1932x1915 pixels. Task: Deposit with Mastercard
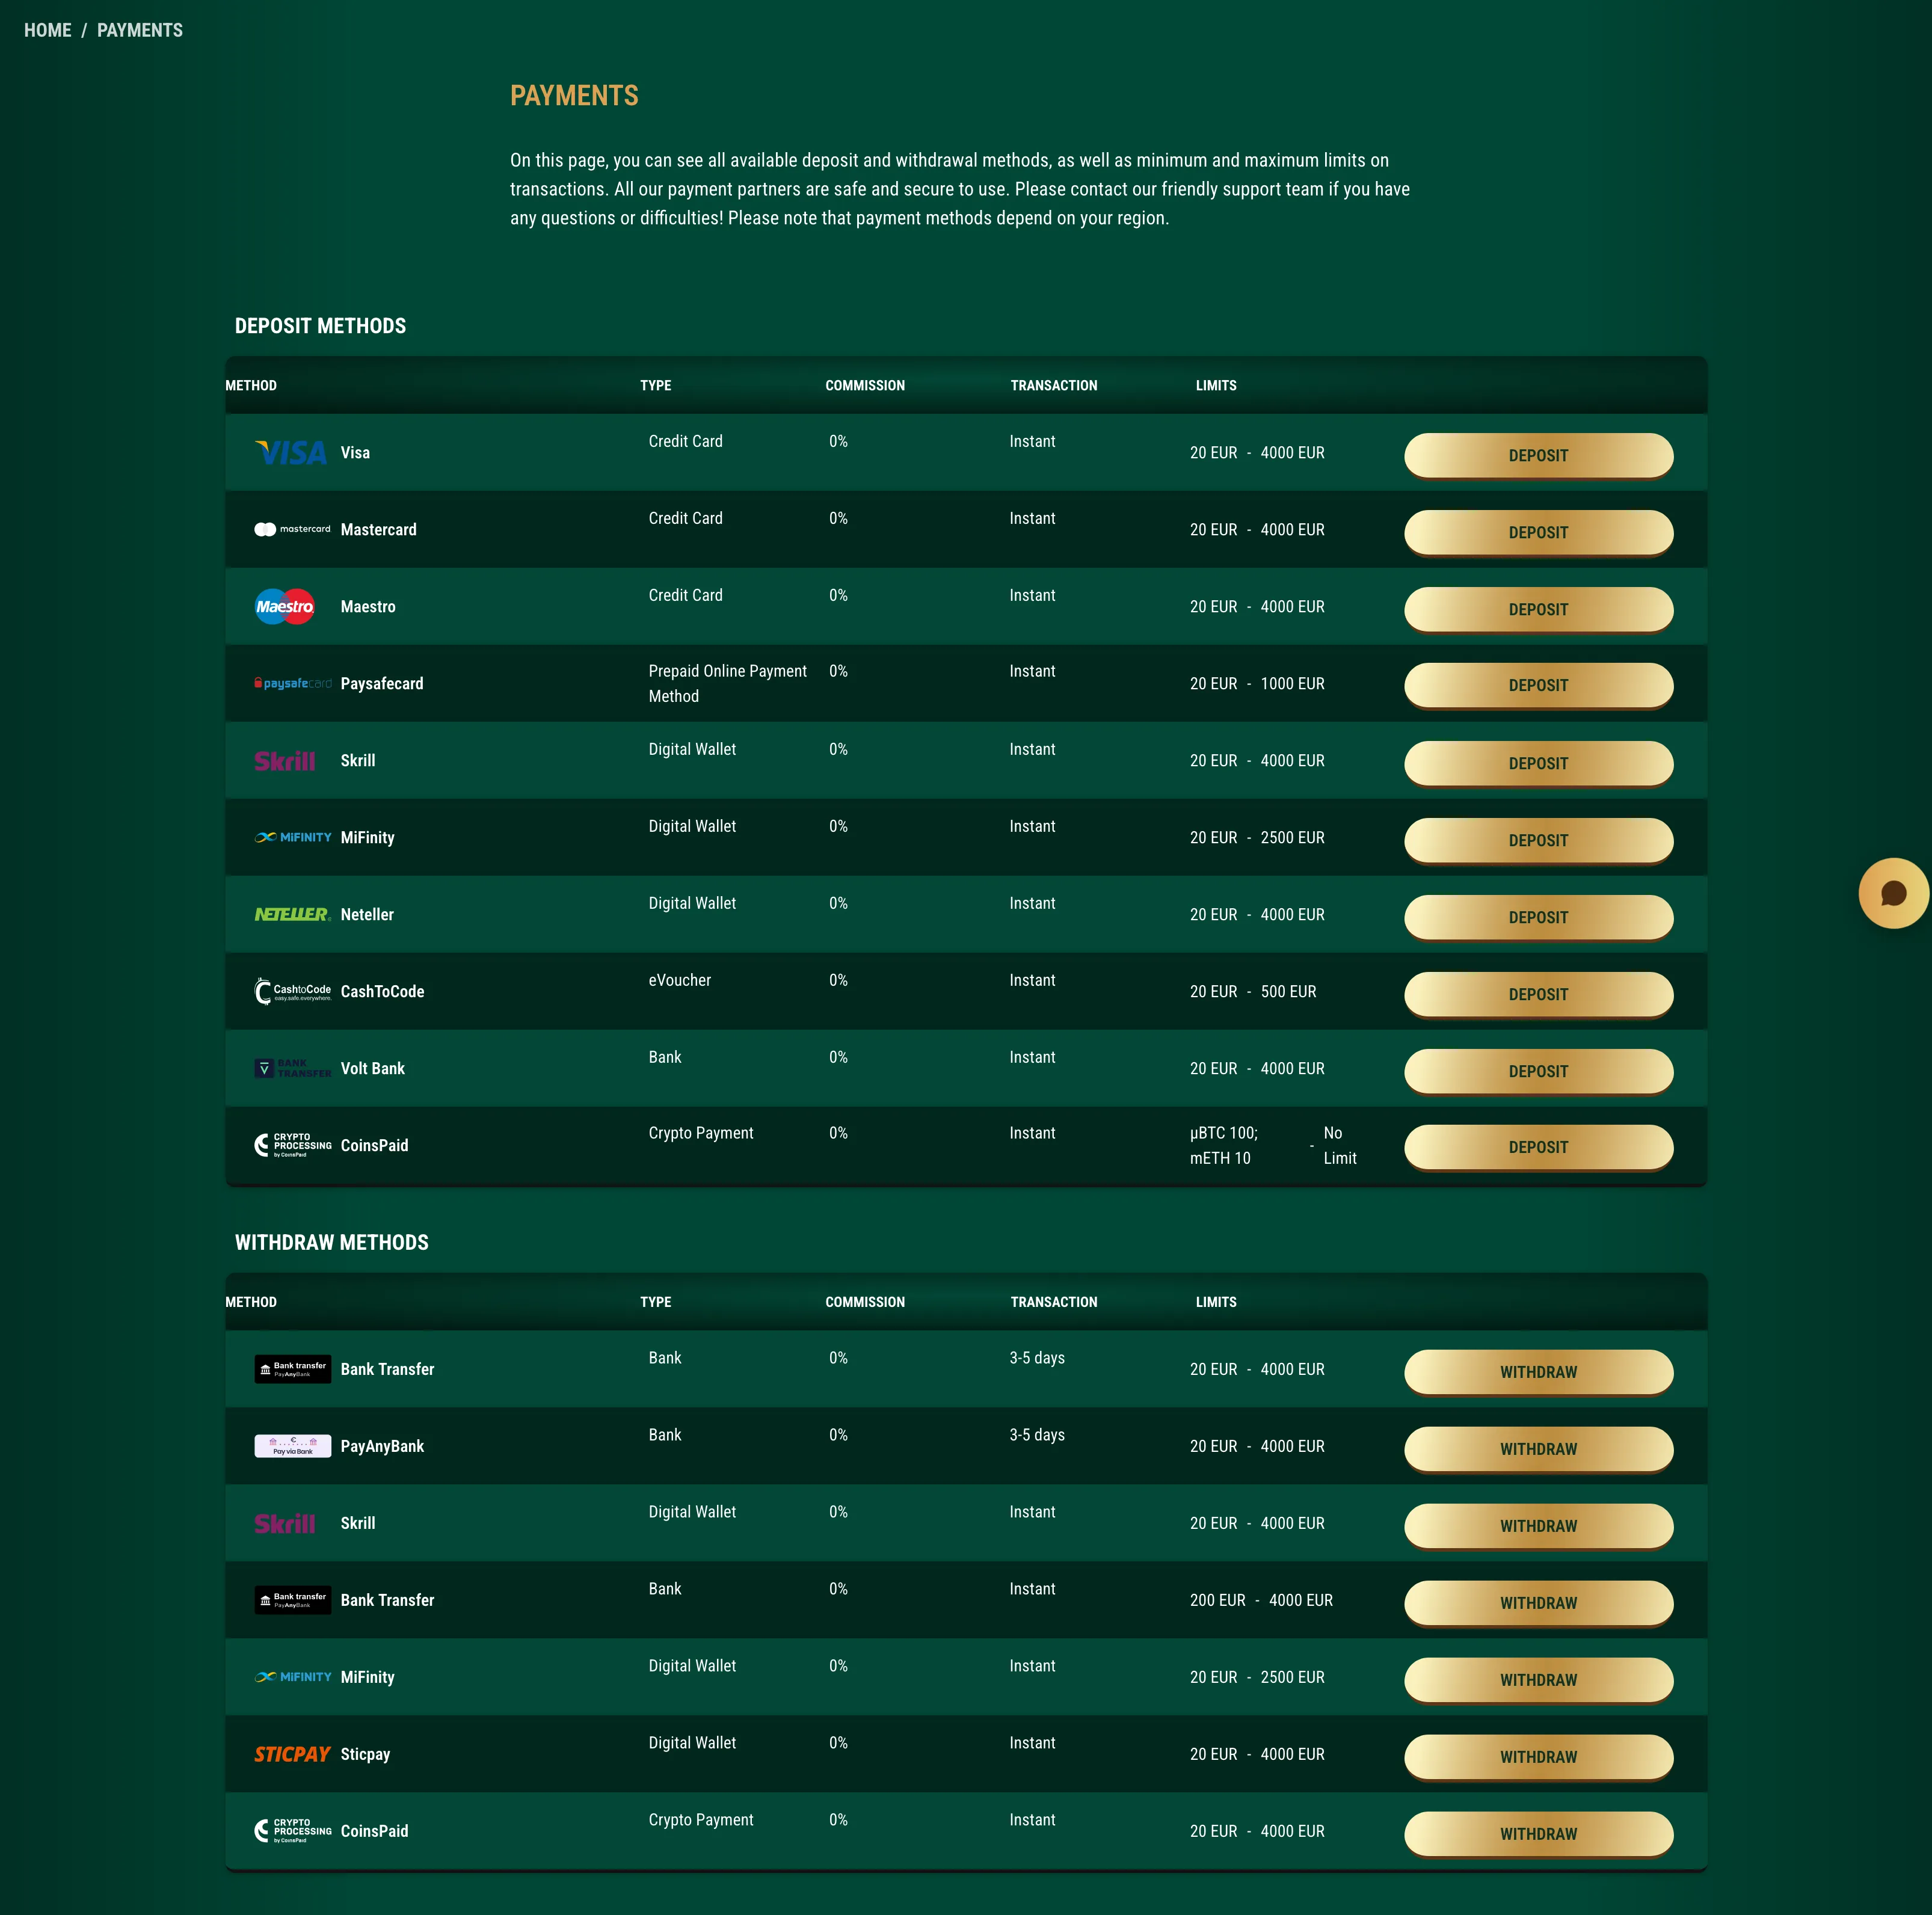tap(1538, 532)
